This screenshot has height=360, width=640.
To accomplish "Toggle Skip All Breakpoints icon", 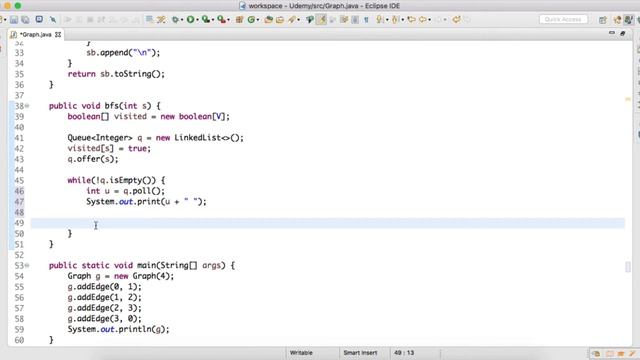I will coord(53,20).
